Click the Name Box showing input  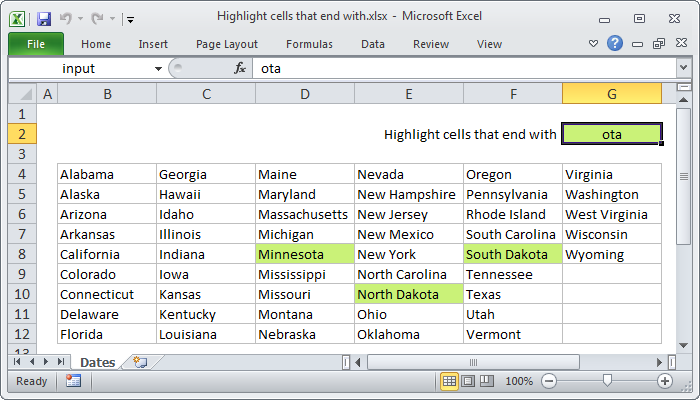coord(80,69)
